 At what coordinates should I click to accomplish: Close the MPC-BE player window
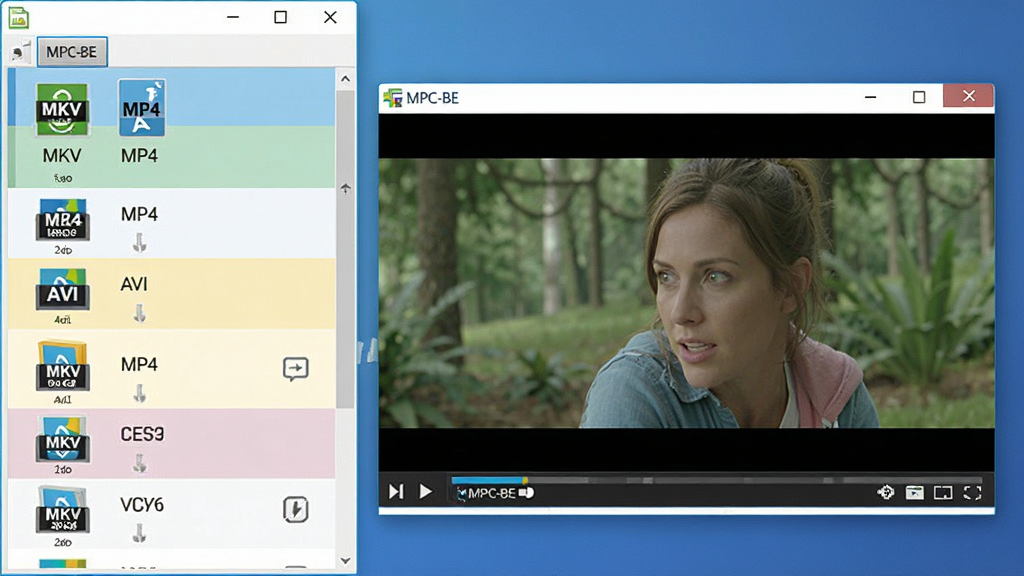(x=968, y=96)
